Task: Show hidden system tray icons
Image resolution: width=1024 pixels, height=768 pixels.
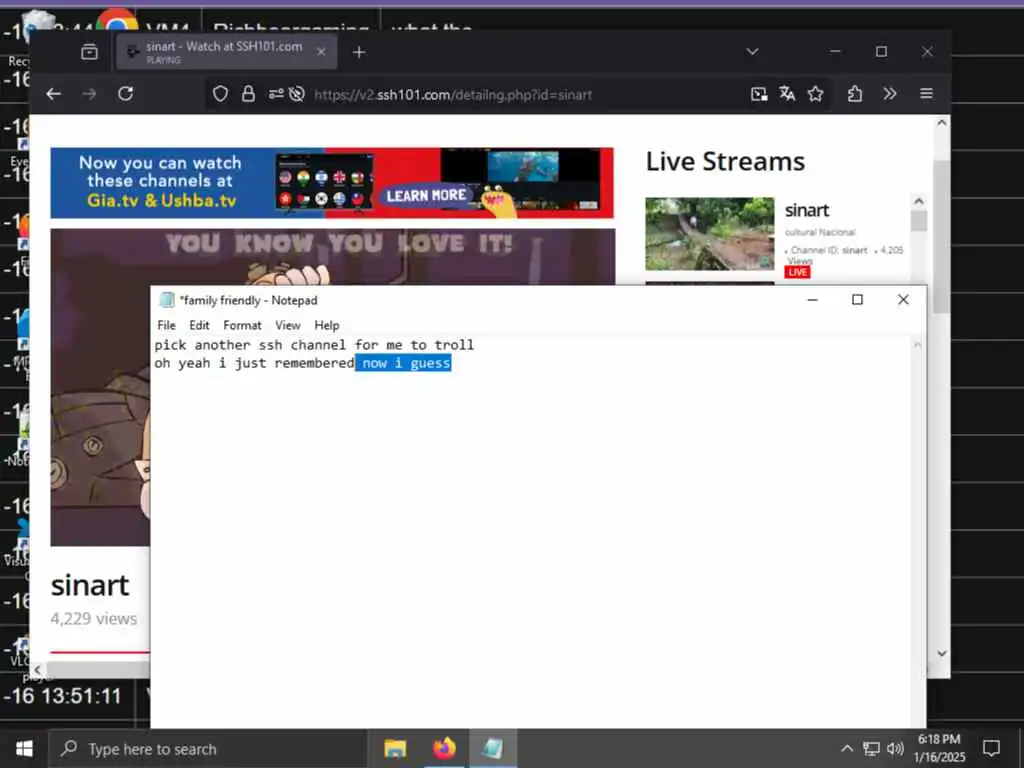Action: (x=846, y=748)
